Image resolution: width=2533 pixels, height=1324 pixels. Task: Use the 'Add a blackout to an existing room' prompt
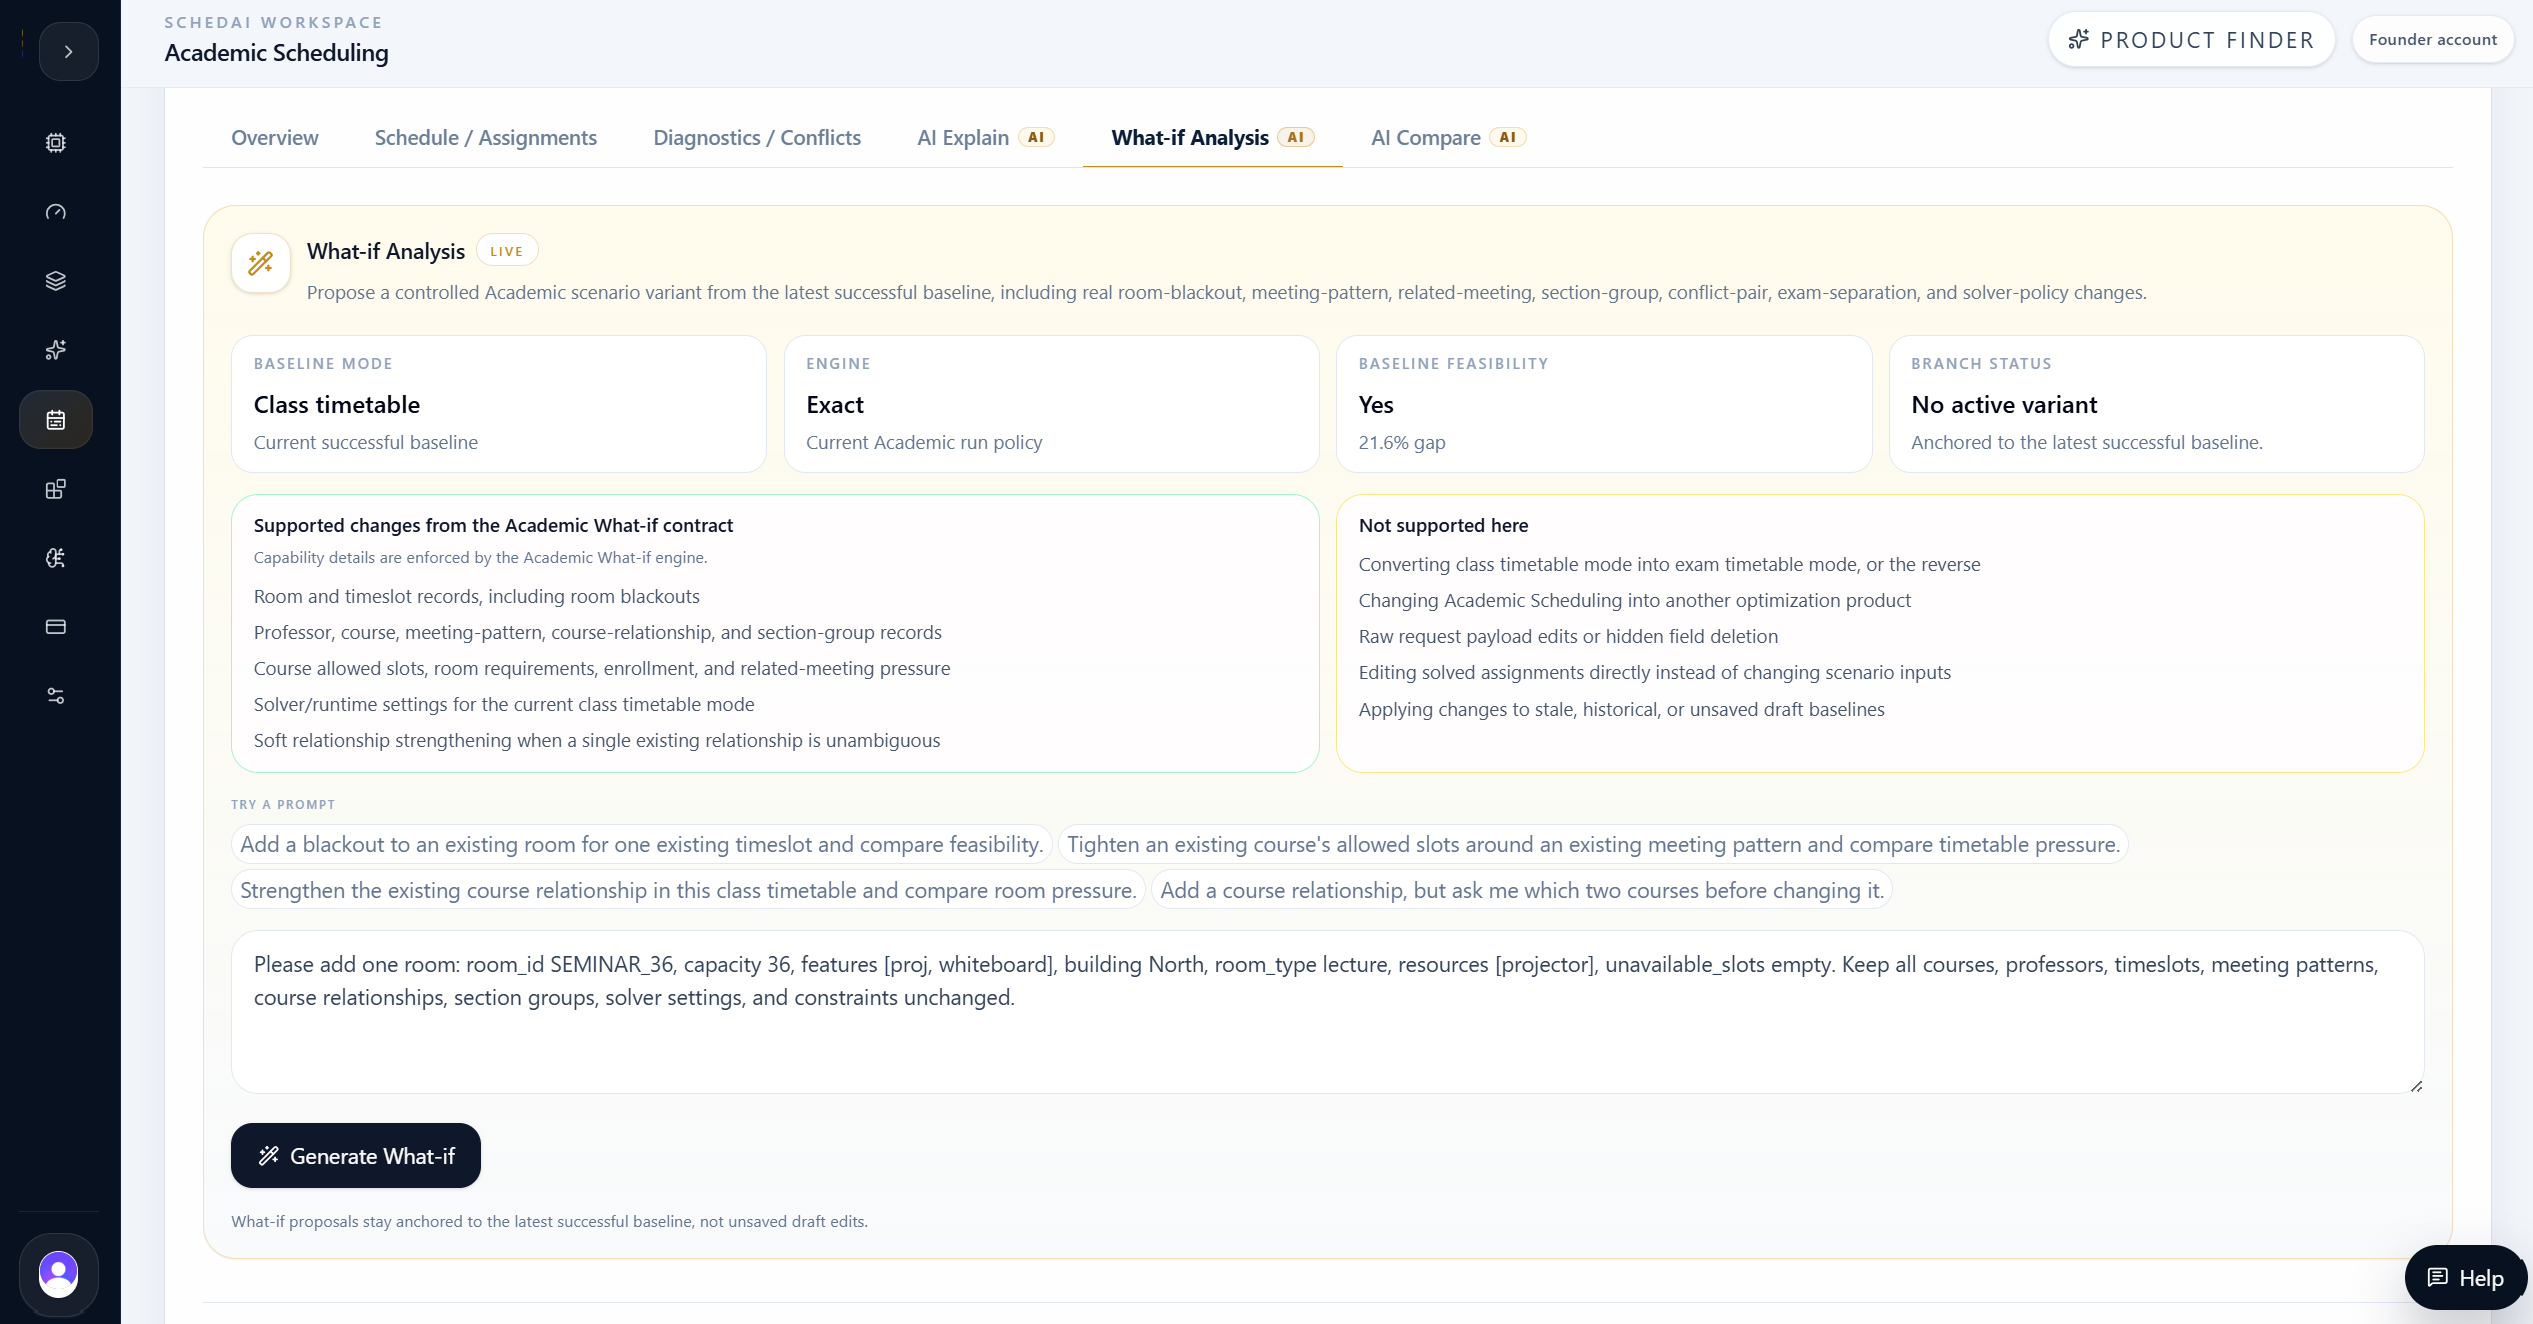coord(641,845)
